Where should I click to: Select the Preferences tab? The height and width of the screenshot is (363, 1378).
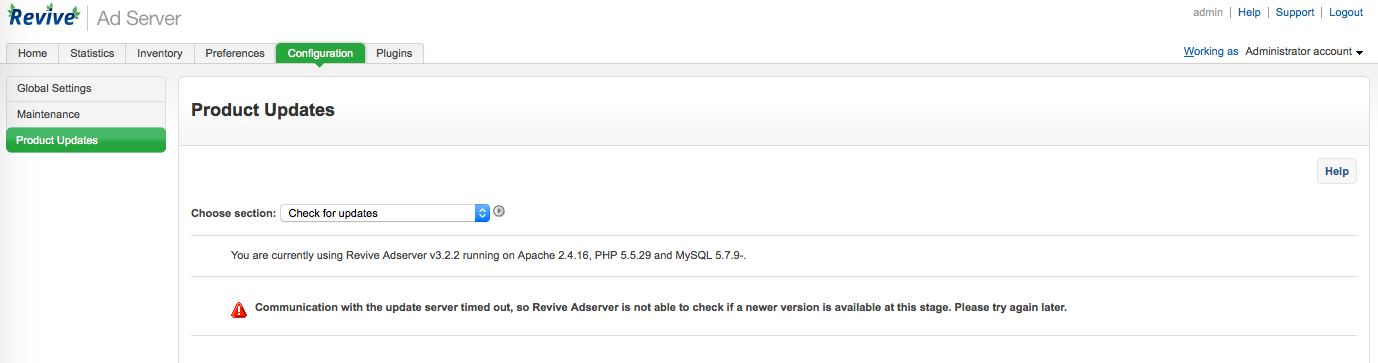pyautogui.click(x=235, y=53)
